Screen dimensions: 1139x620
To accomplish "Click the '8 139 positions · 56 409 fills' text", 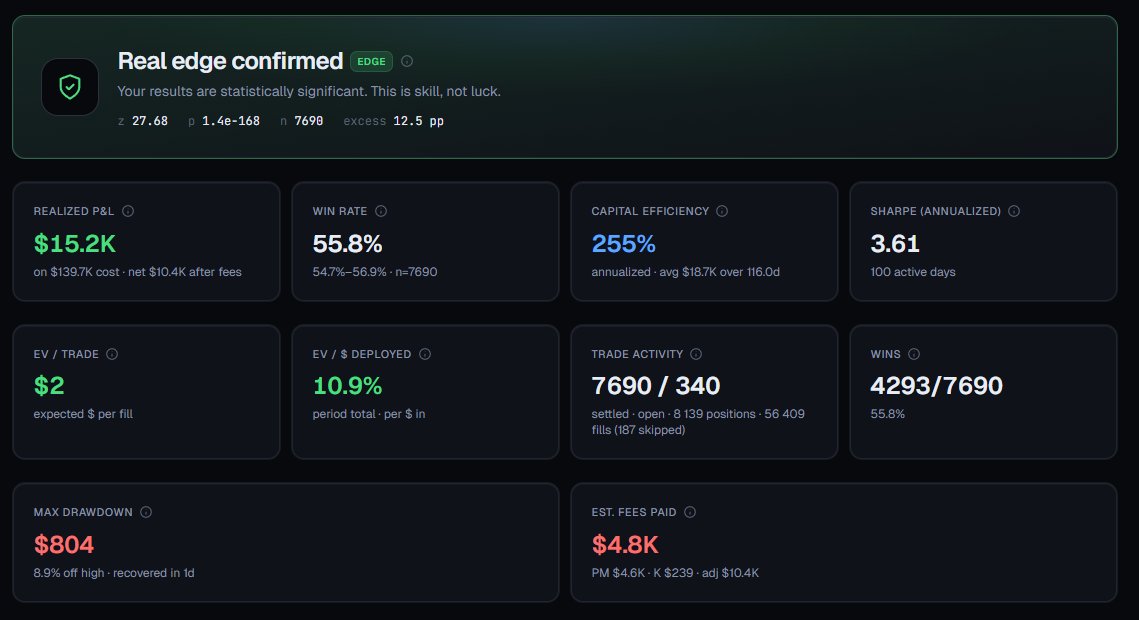I will (698, 422).
